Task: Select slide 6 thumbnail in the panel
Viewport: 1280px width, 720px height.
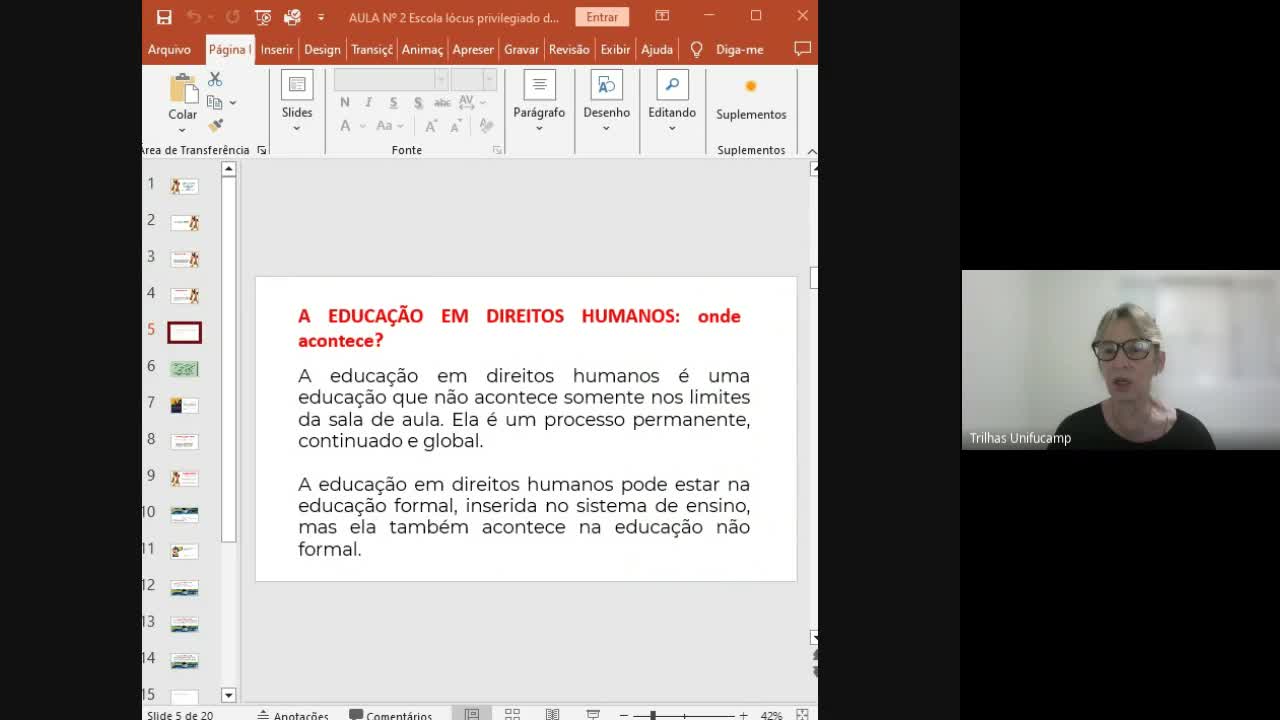Action: [x=183, y=367]
